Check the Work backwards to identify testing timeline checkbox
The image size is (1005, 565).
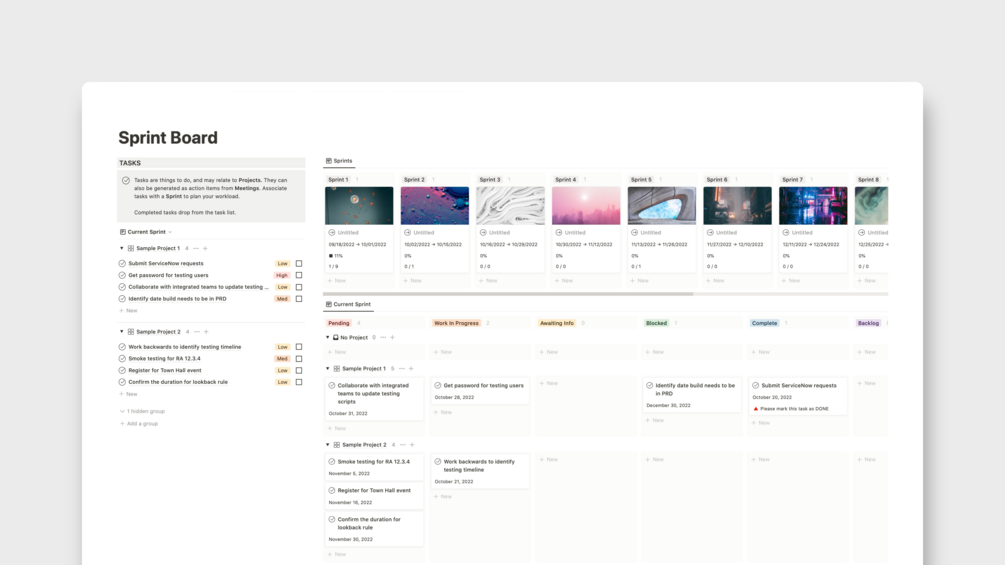(x=299, y=347)
